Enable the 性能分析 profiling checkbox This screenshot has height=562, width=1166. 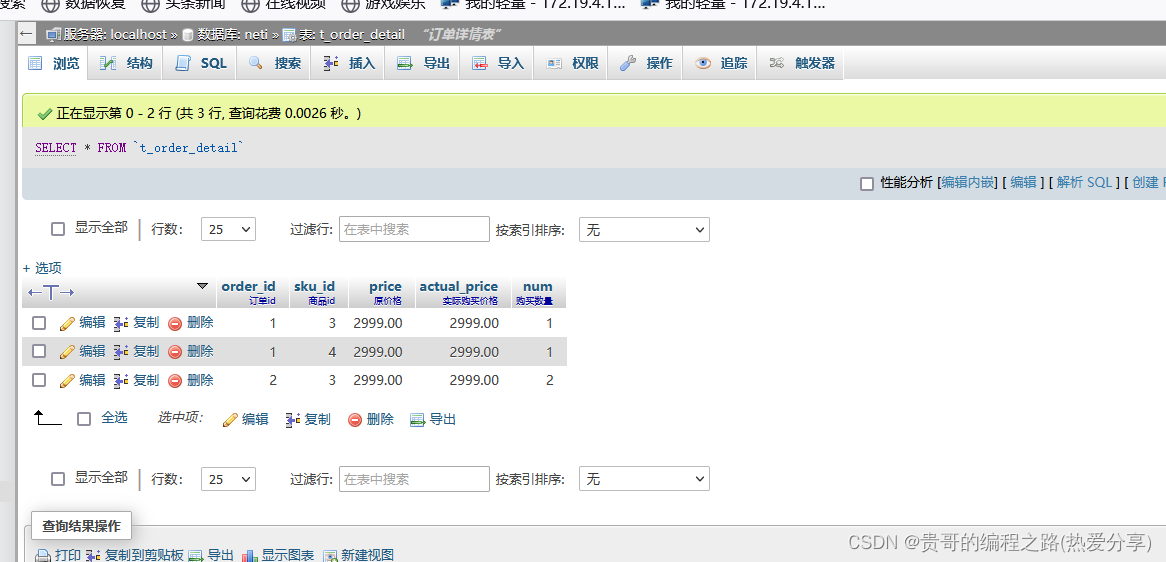tap(866, 184)
